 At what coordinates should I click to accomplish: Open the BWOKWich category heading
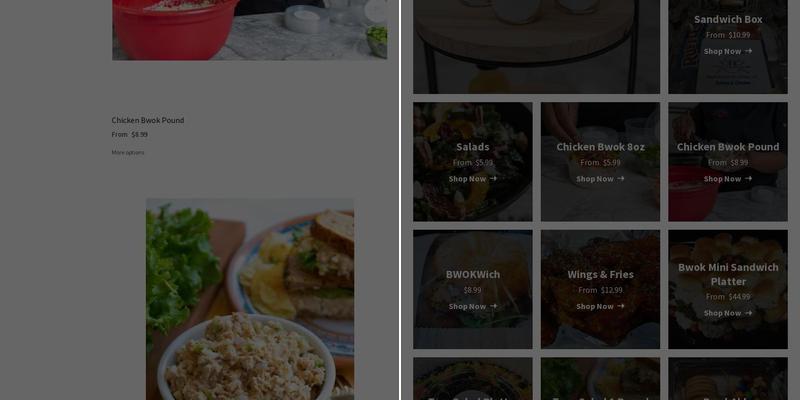(x=472, y=274)
